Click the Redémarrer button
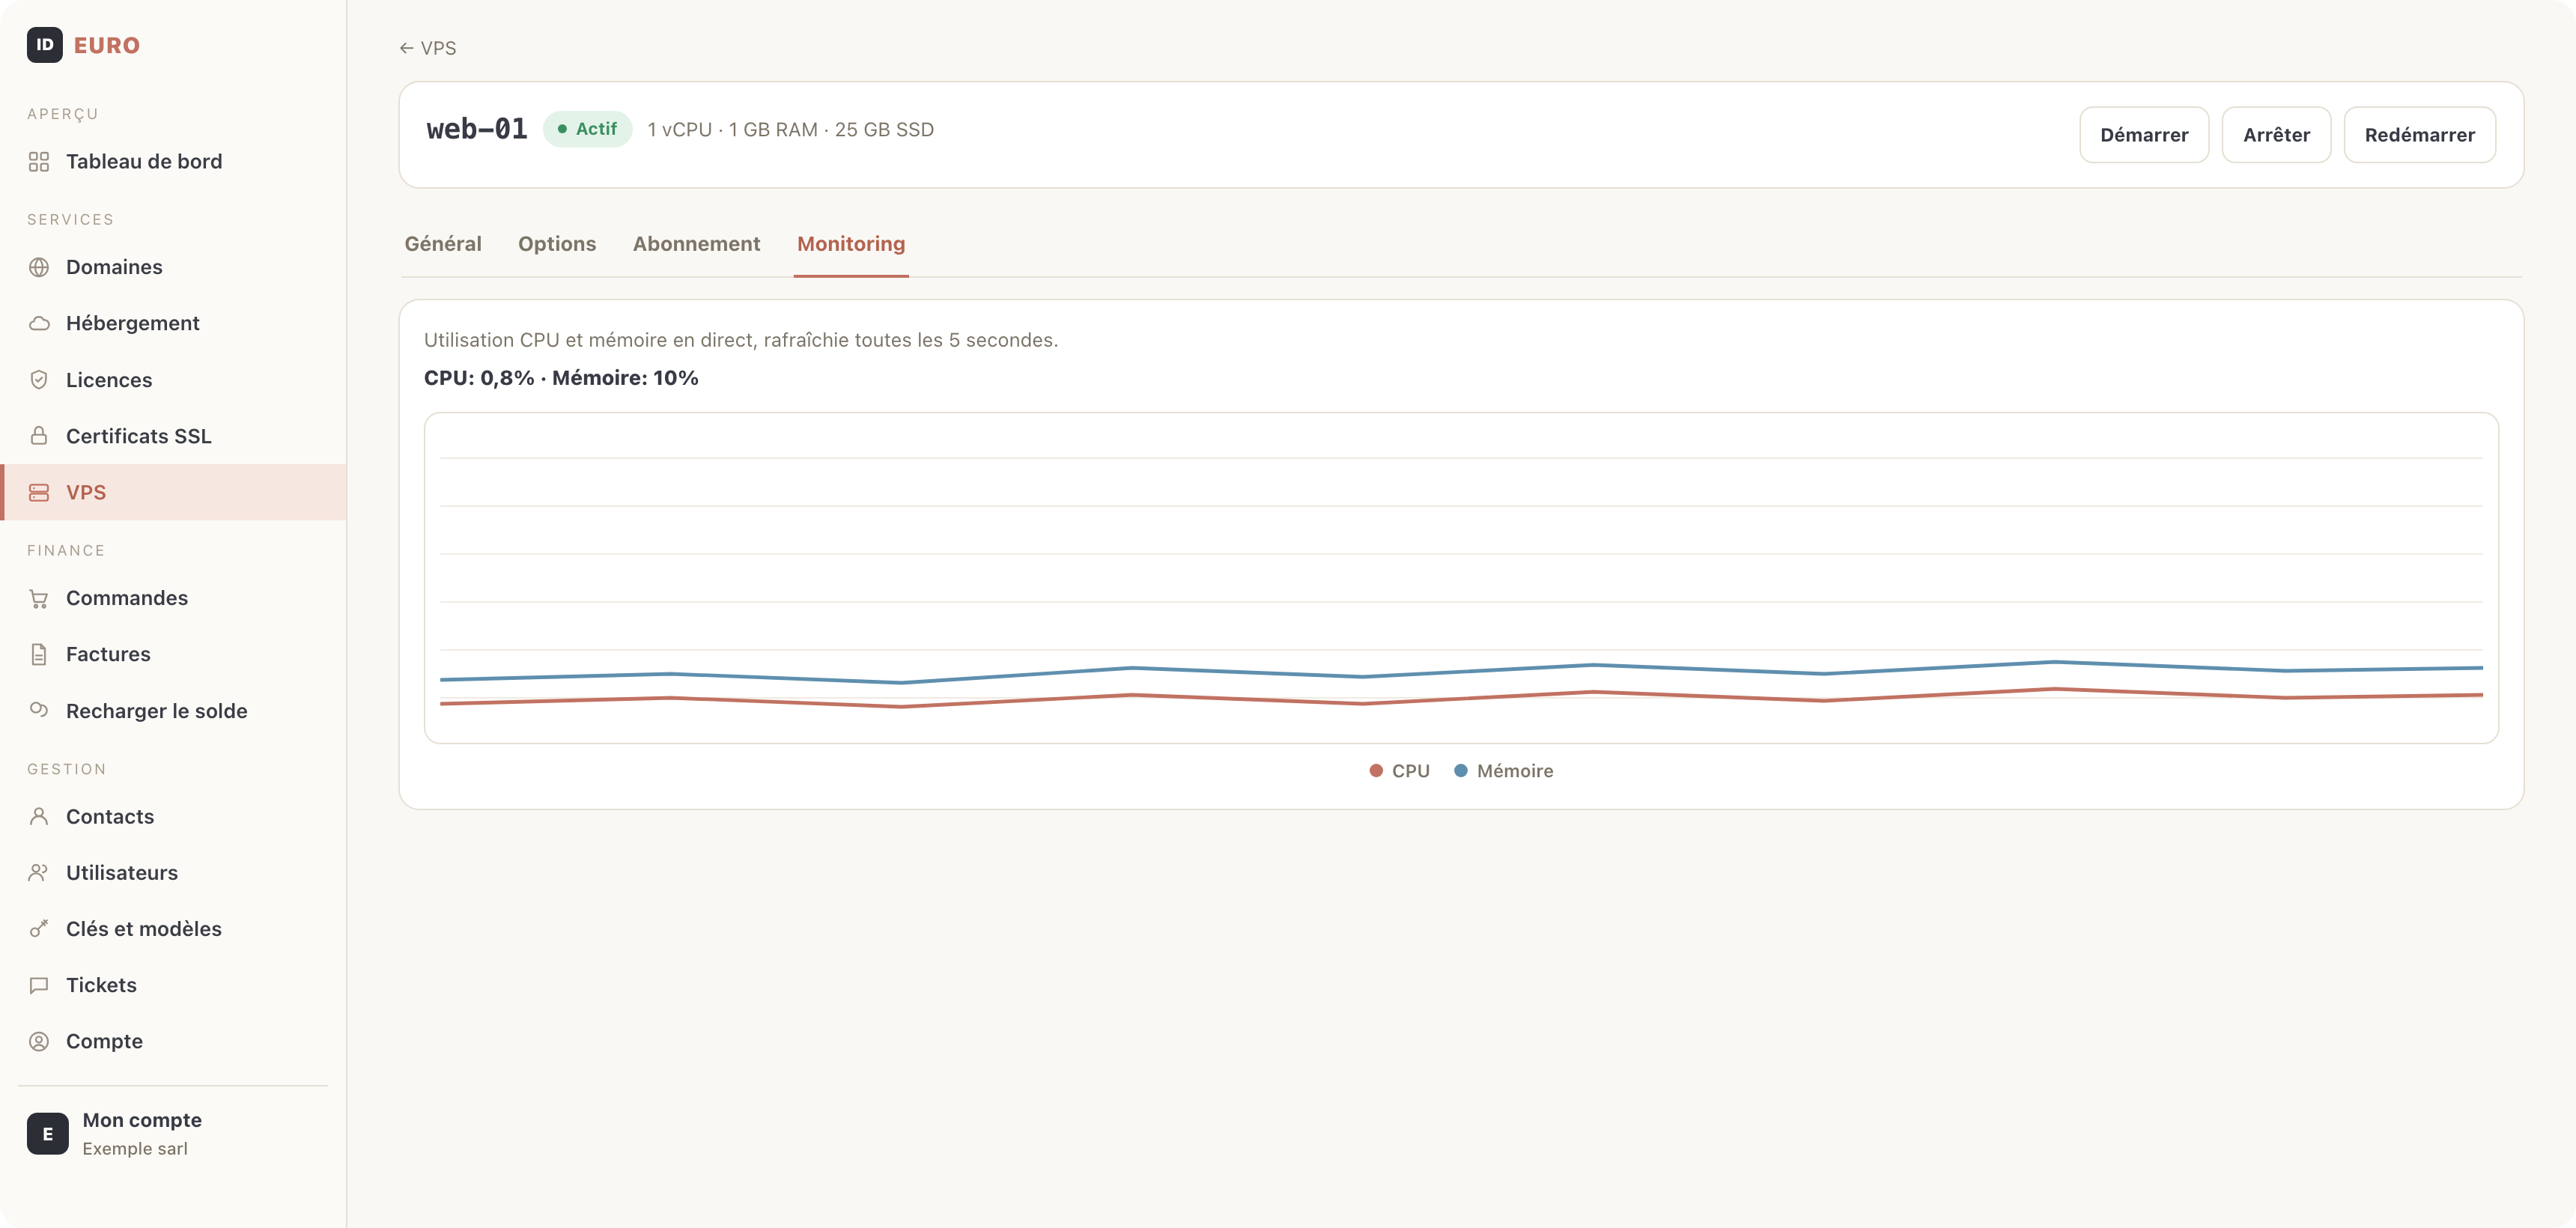 click(2419, 135)
